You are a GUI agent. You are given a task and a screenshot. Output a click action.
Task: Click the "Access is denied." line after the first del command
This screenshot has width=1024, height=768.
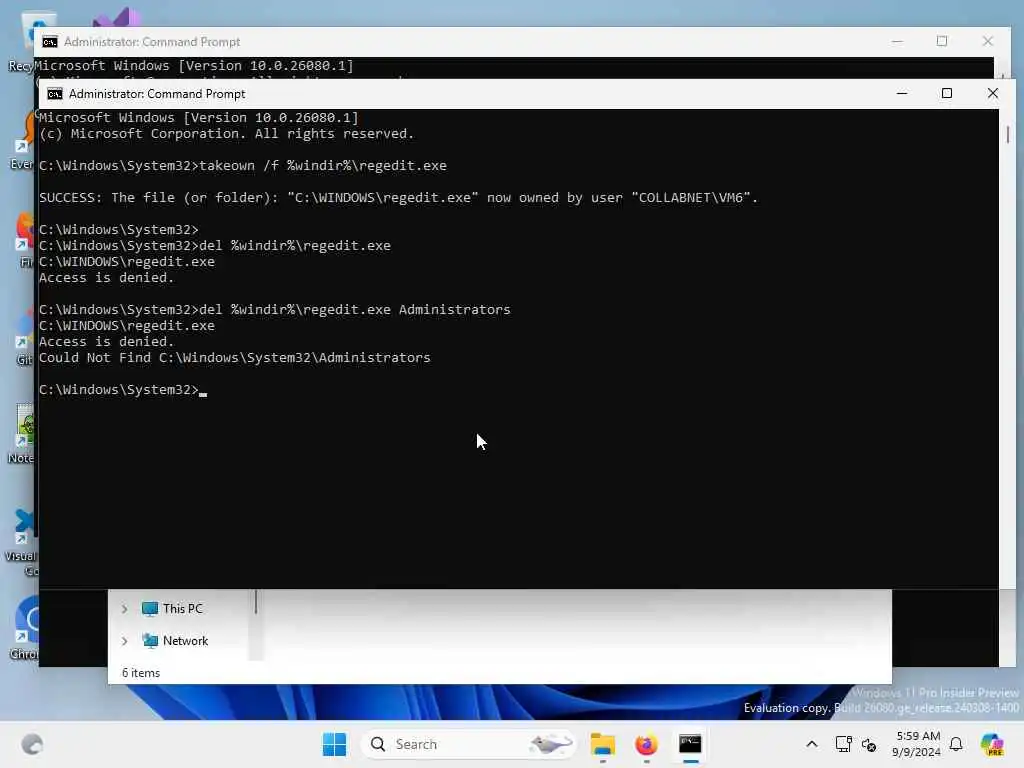pyautogui.click(x=106, y=278)
